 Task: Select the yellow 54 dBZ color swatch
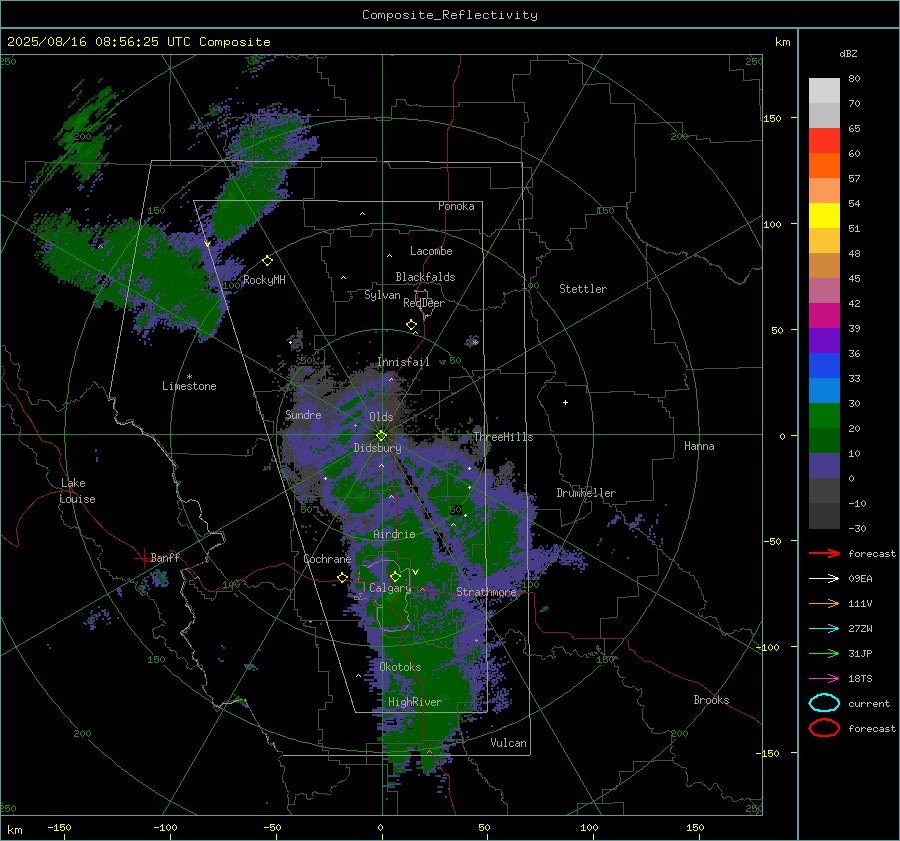coord(824,215)
